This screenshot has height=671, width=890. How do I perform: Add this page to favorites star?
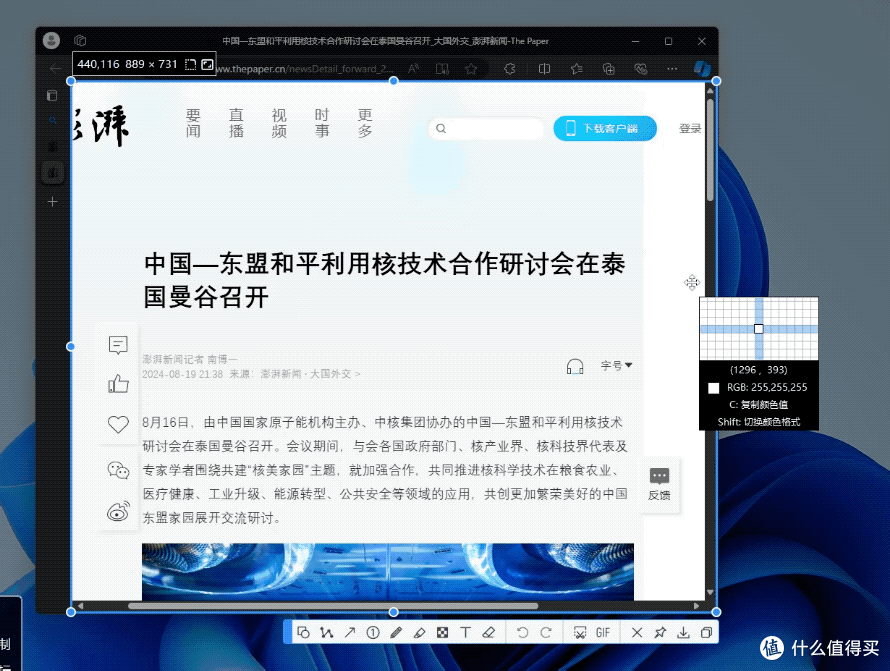point(471,69)
